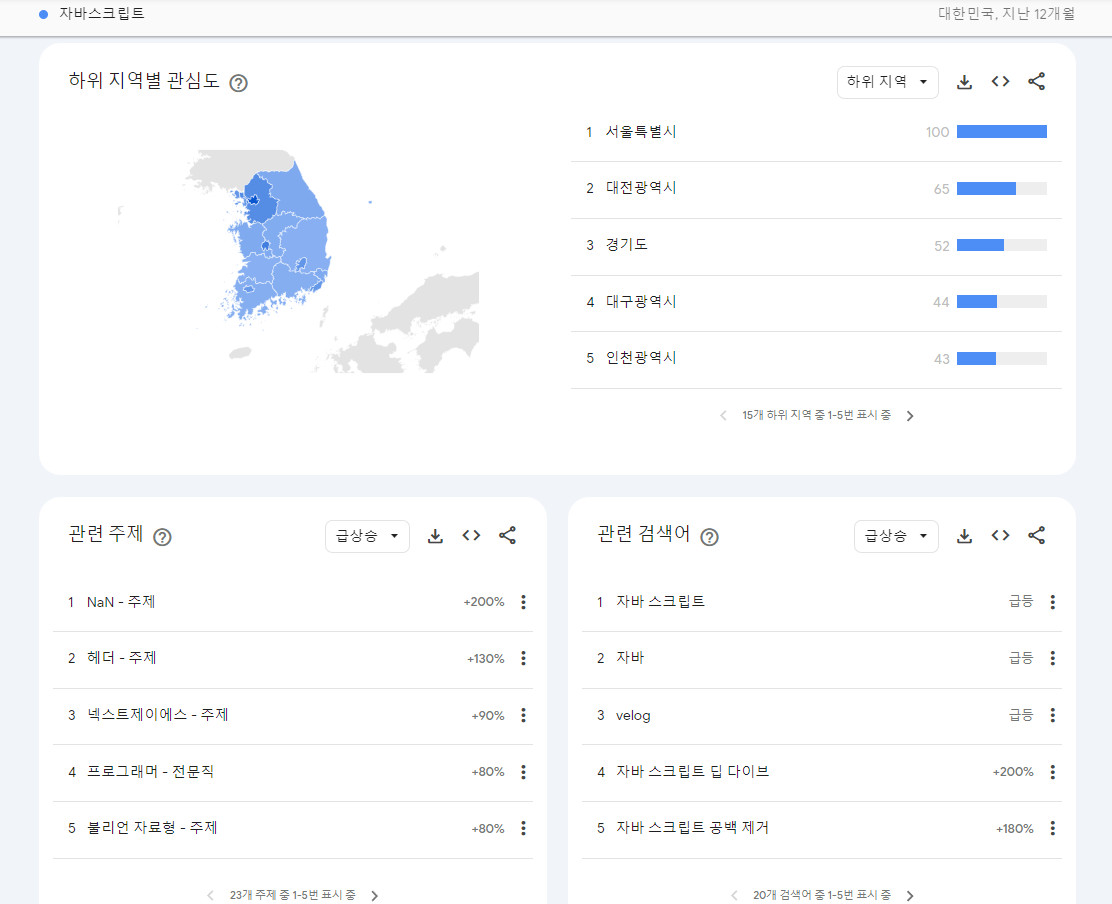The height and width of the screenshot is (904, 1112).
Task: Click the 대전광역시 interest bar
Action: click(1001, 189)
